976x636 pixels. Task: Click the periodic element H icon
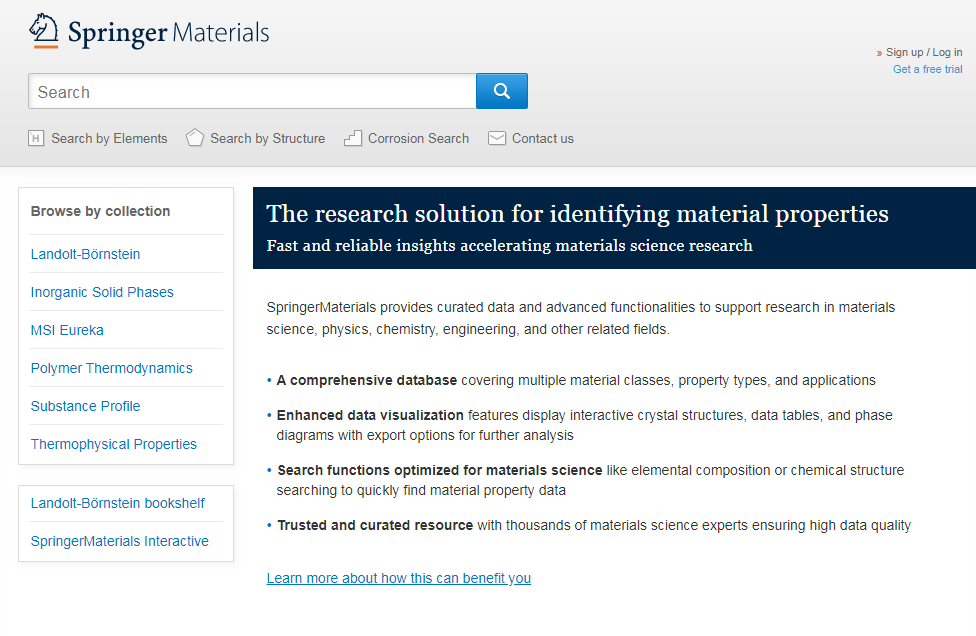[x=36, y=138]
